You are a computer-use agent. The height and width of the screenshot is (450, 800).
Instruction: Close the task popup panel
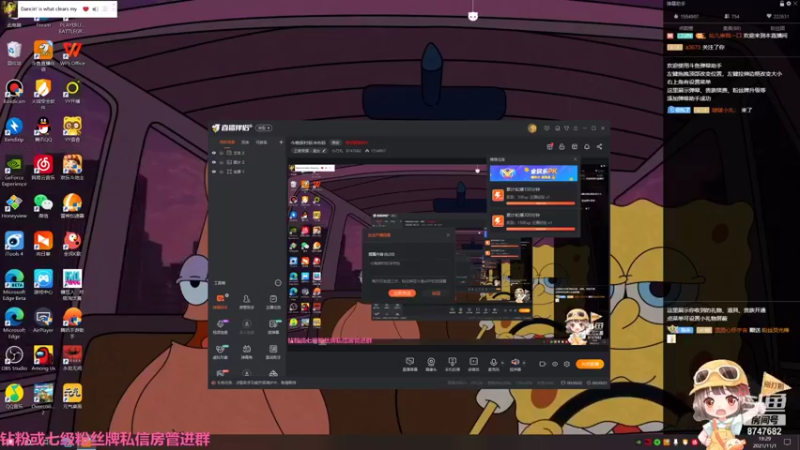[575, 159]
